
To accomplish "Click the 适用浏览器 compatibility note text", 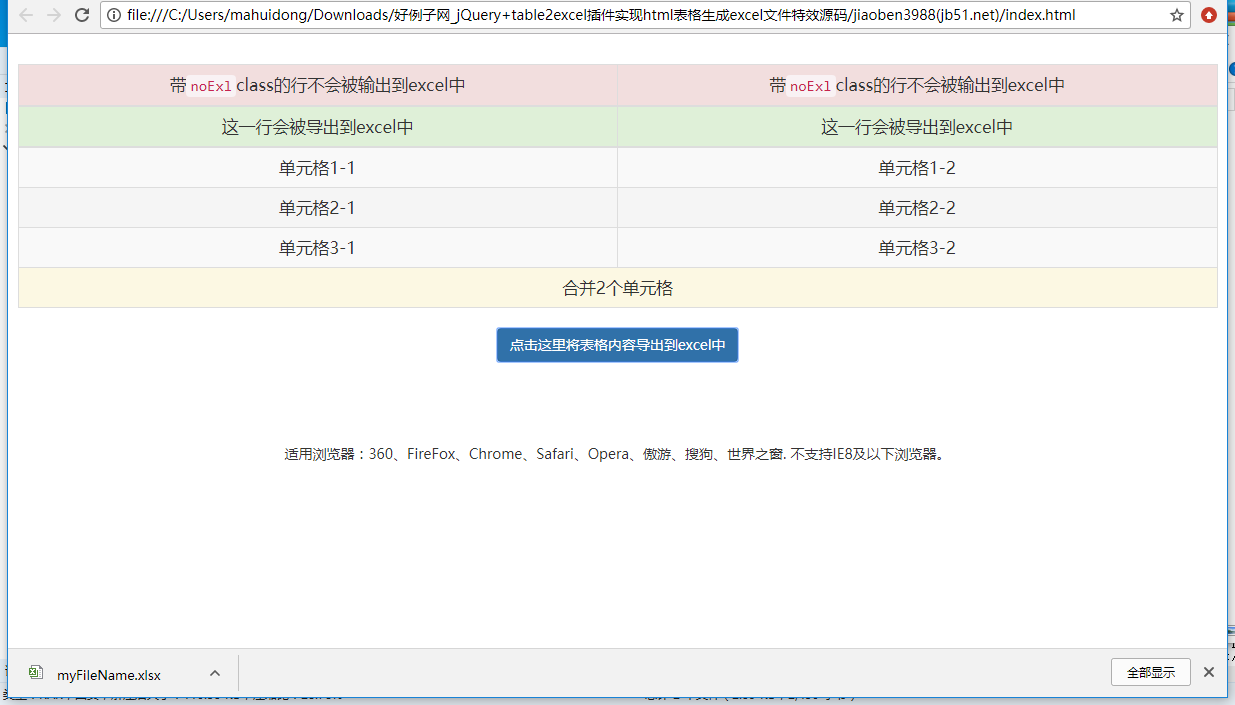I will click(615, 454).
